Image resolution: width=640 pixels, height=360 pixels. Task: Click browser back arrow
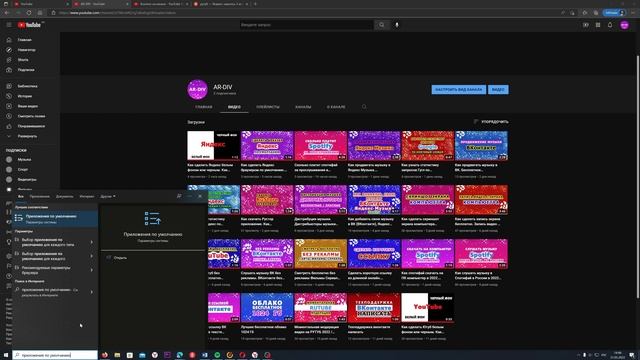[7, 13]
